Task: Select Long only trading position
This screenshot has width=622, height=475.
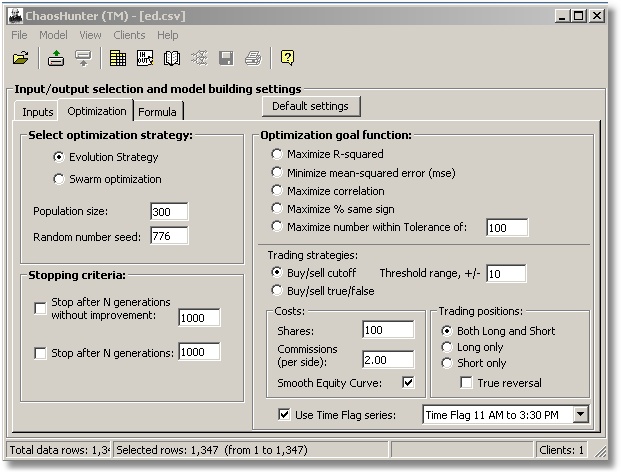Action: point(447,347)
